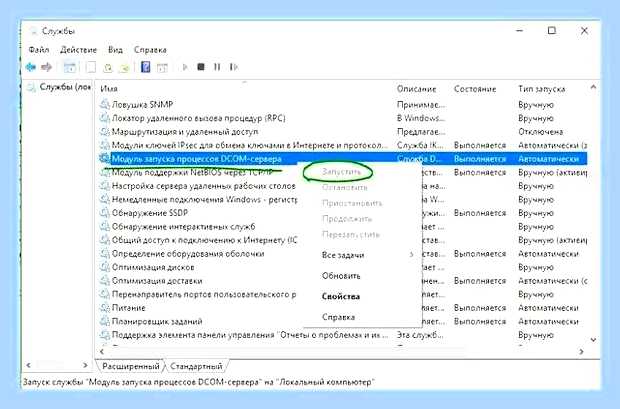Click the Службы title bar app icon
This screenshot has width=620, height=409.
point(33,31)
